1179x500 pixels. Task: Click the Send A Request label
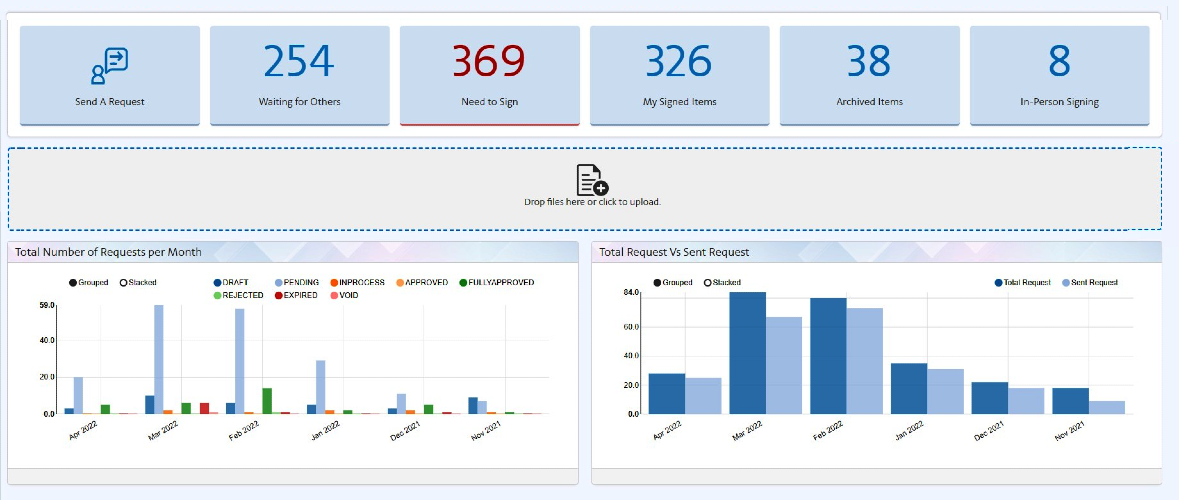[x=110, y=102]
